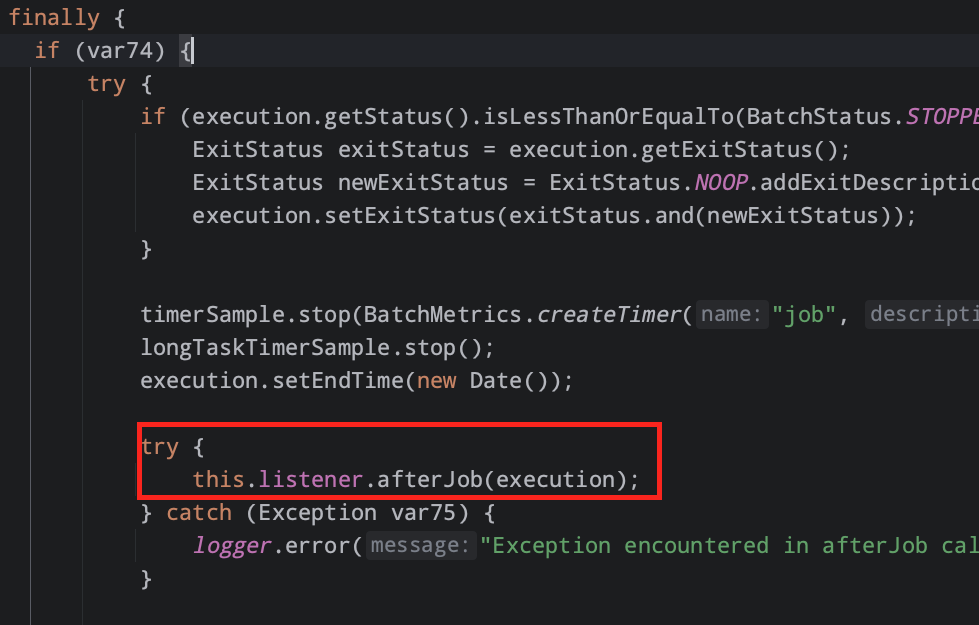
Task: Click 'BatchMetrics' class name
Action: [x=442, y=315]
